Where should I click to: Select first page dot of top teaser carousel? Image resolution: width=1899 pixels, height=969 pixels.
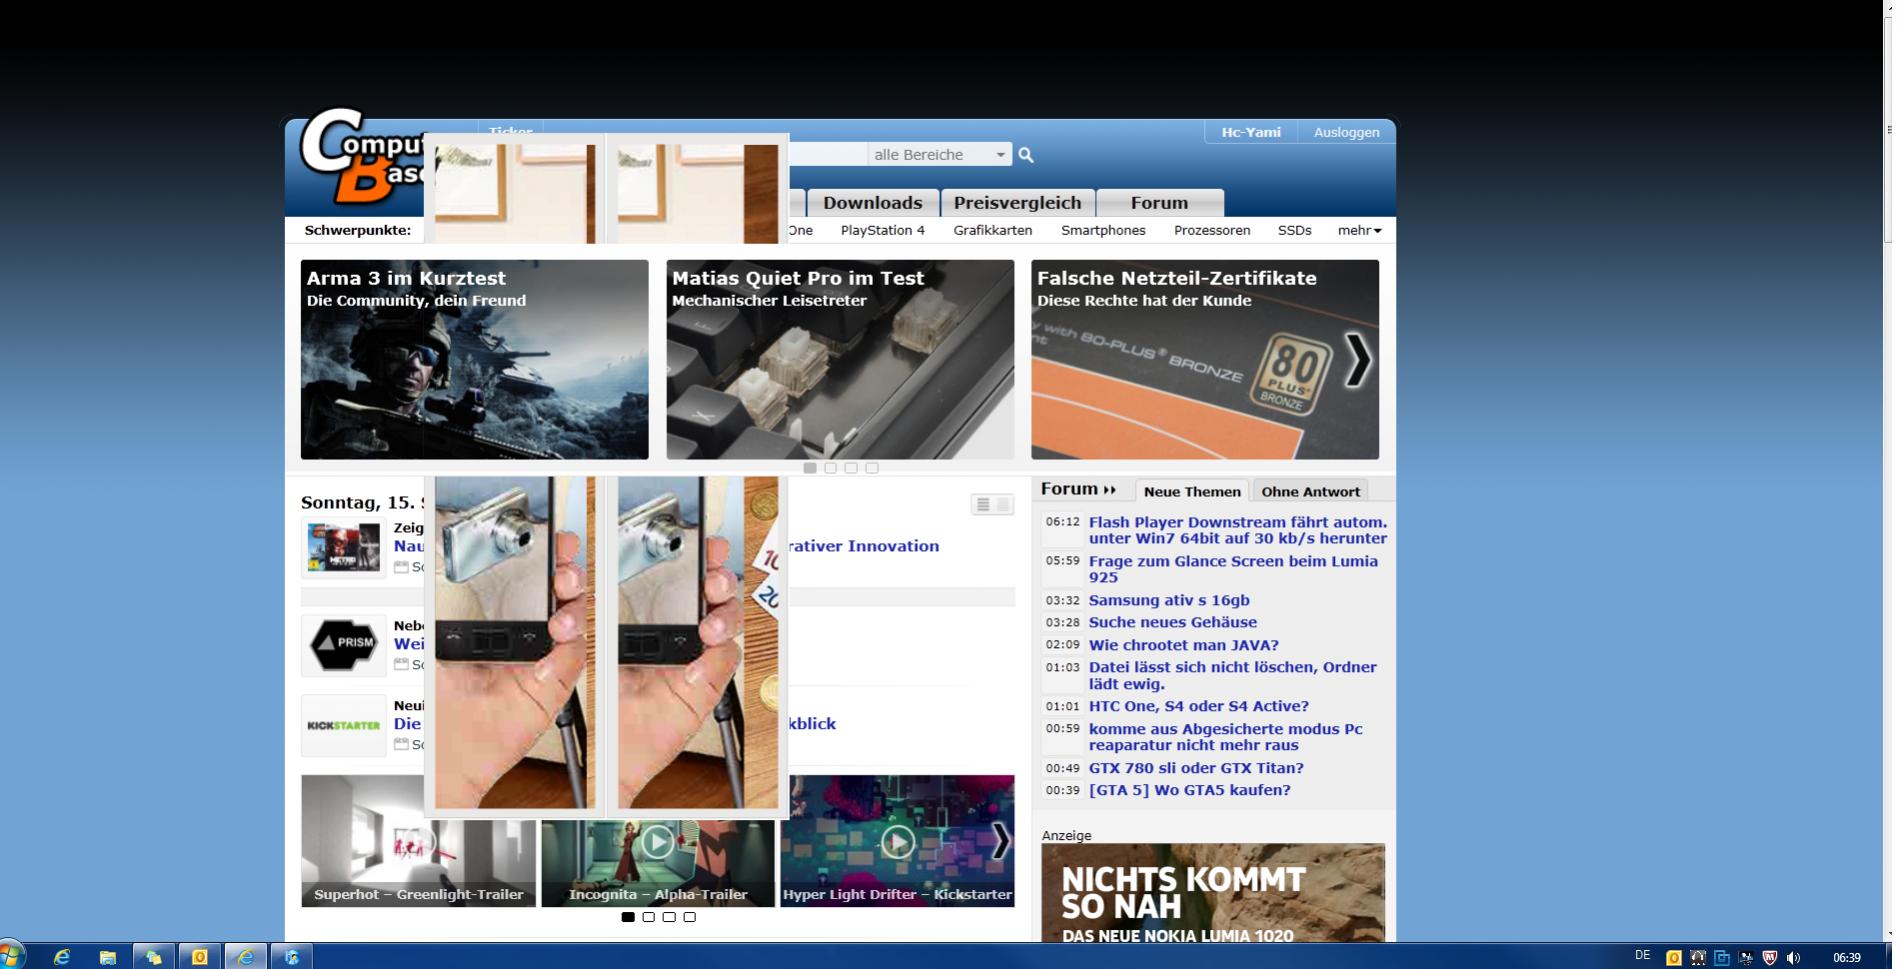[810, 468]
